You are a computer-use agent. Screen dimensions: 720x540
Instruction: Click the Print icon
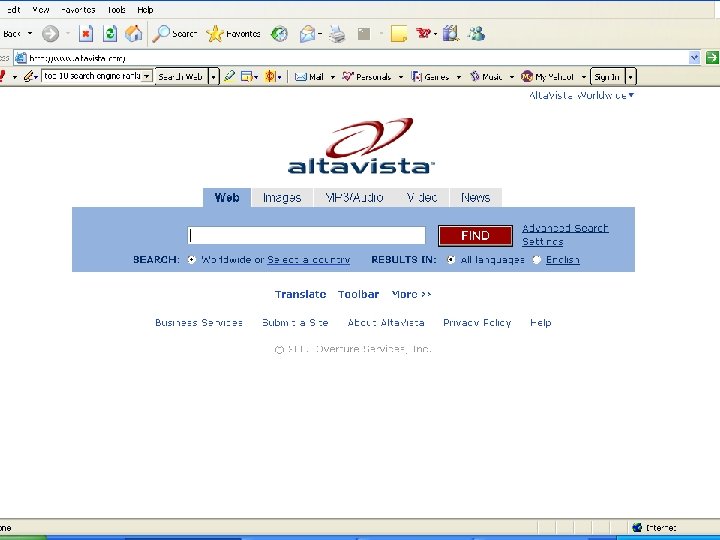pos(337,34)
